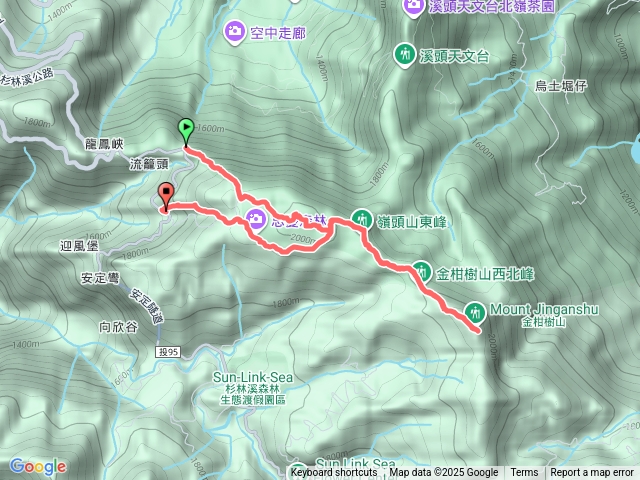Select the 空中走廊 camera icon
The width and height of the screenshot is (640, 480).
[x=234, y=32]
